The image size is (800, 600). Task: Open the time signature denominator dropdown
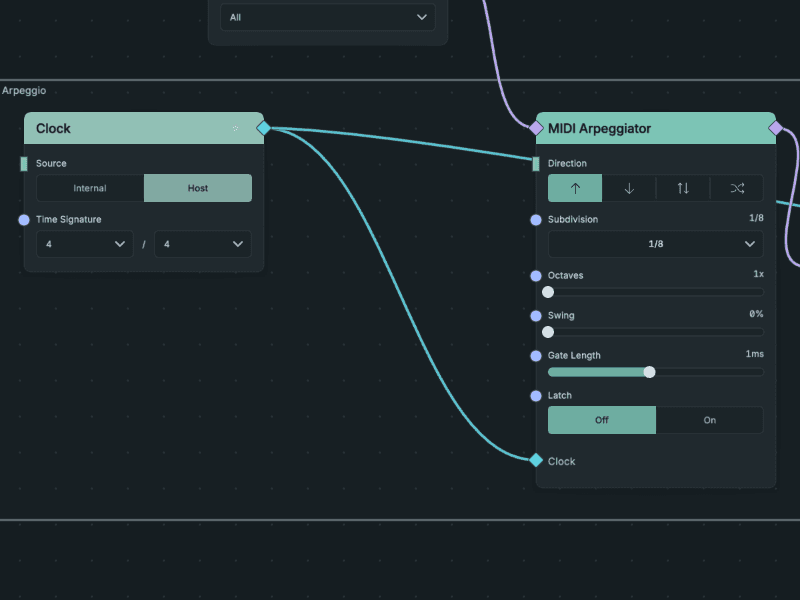pos(203,244)
